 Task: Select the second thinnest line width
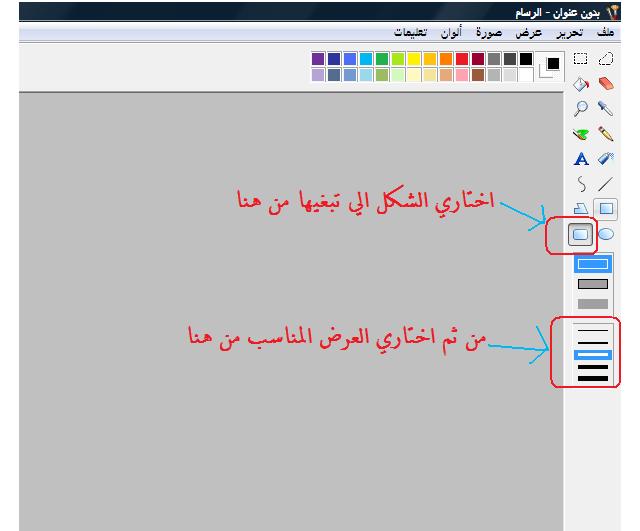pyautogui.click(x=593, y=342)
